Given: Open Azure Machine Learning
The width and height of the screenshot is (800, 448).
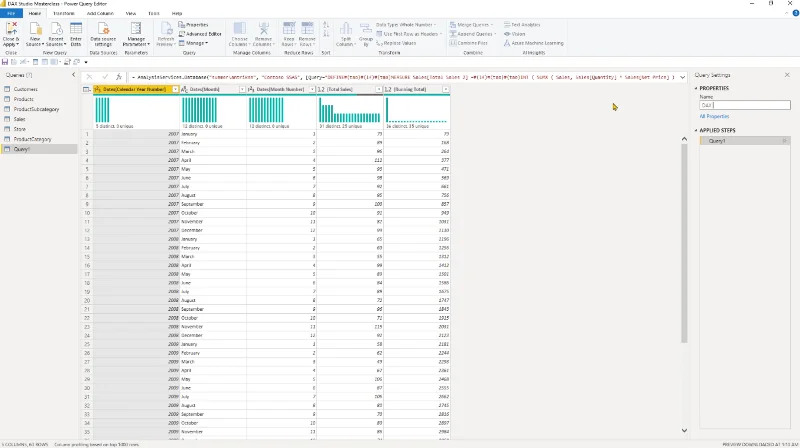Looking at the screenshot, I should pyautogui.click(x=534, y=43).
